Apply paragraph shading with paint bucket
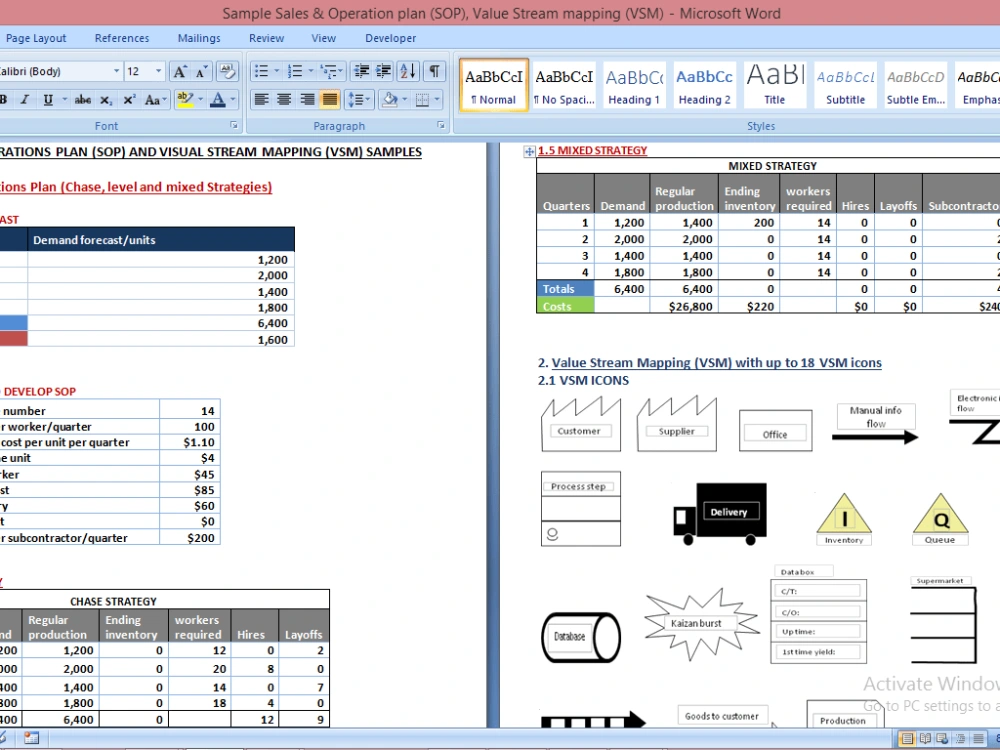This screenshot has height=750, width=1000. [x=390, y=99]
